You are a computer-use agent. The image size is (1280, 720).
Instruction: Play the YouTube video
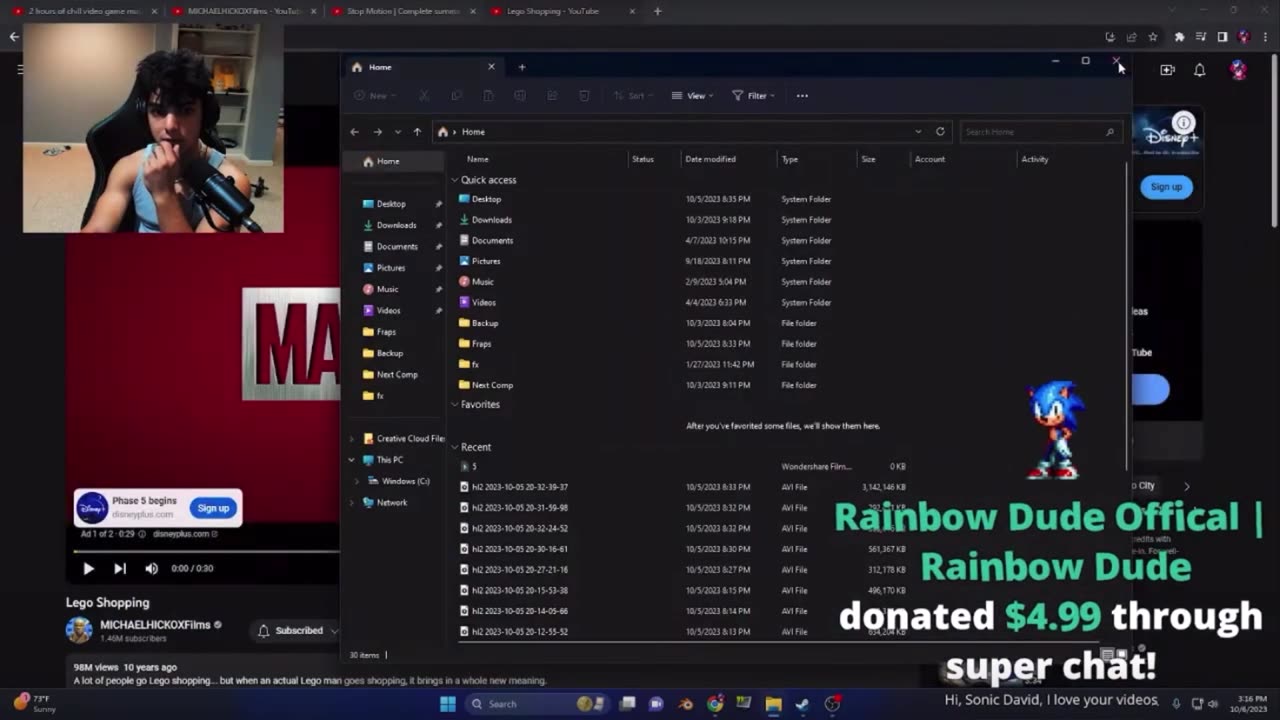click(88, 568)
